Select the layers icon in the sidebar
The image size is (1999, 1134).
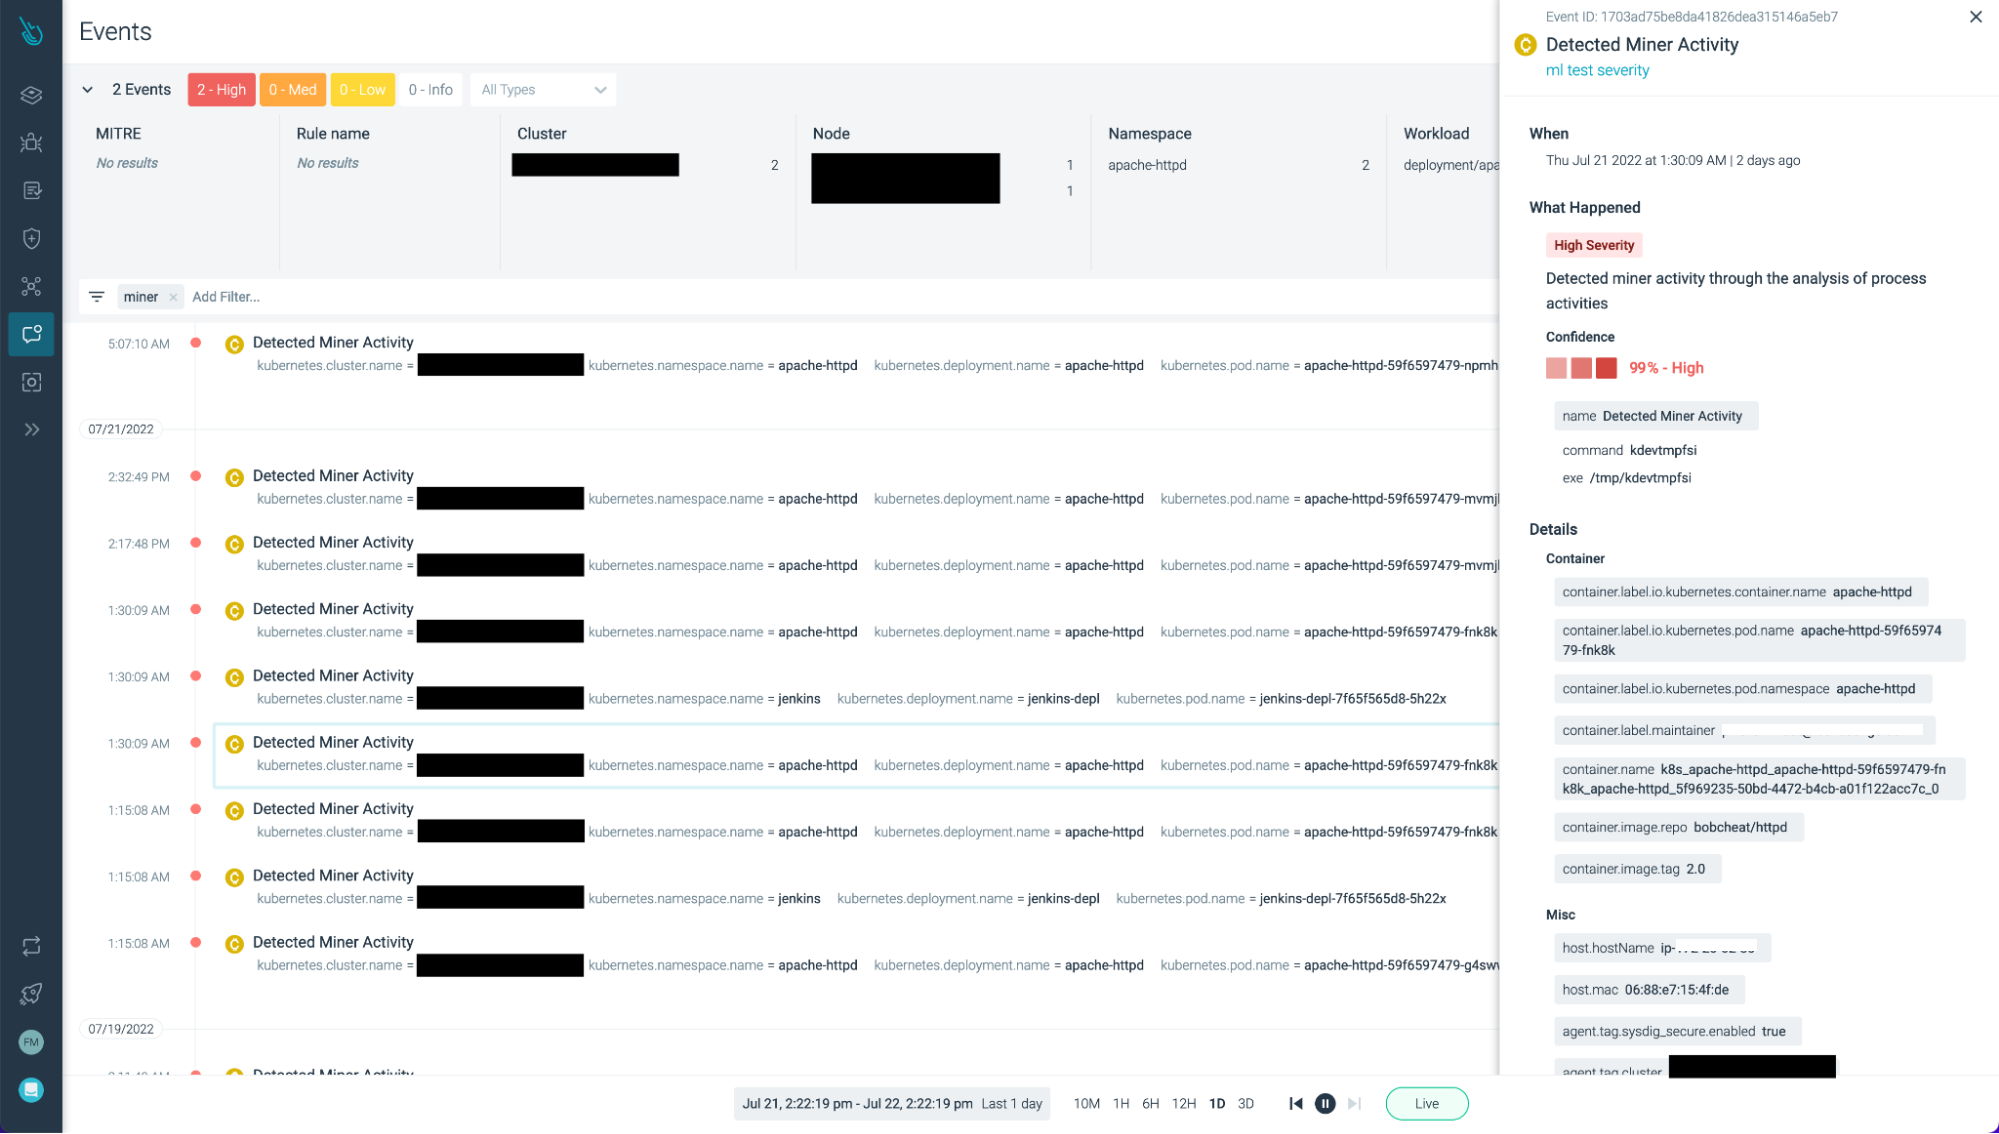(31, 95)
